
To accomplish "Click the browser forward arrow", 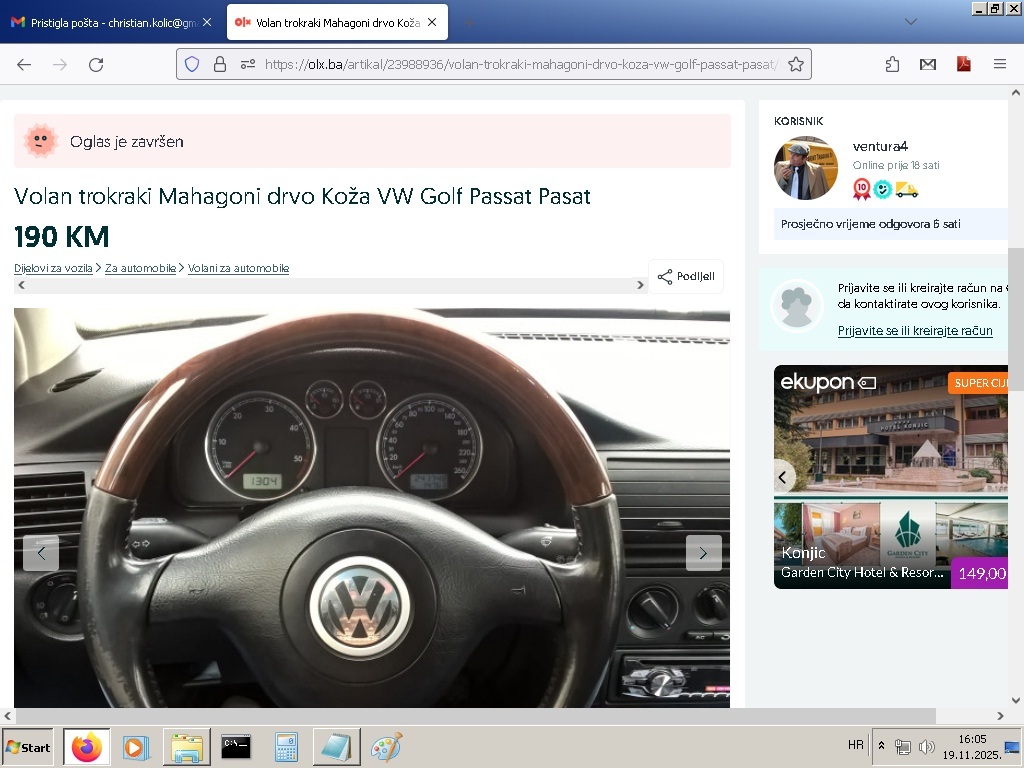I will click(60, 64).
